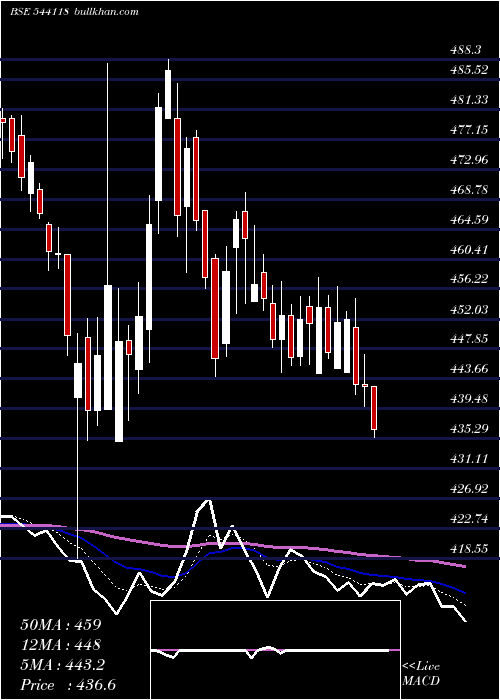
Task: Click the 447.85 price axis label
Action: (469, 339)
